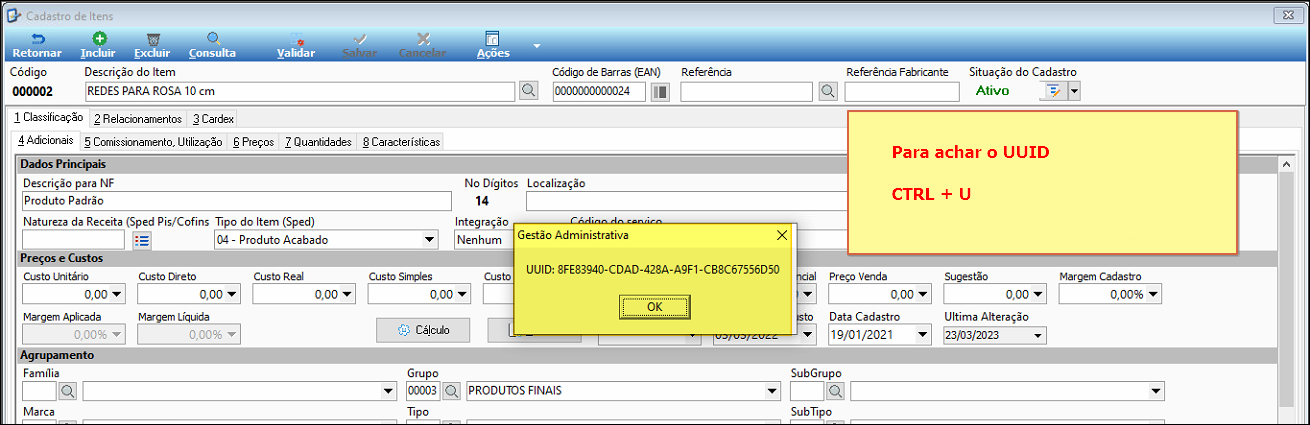
Task: Click the Ativo status label
Action: pos(993,91)
